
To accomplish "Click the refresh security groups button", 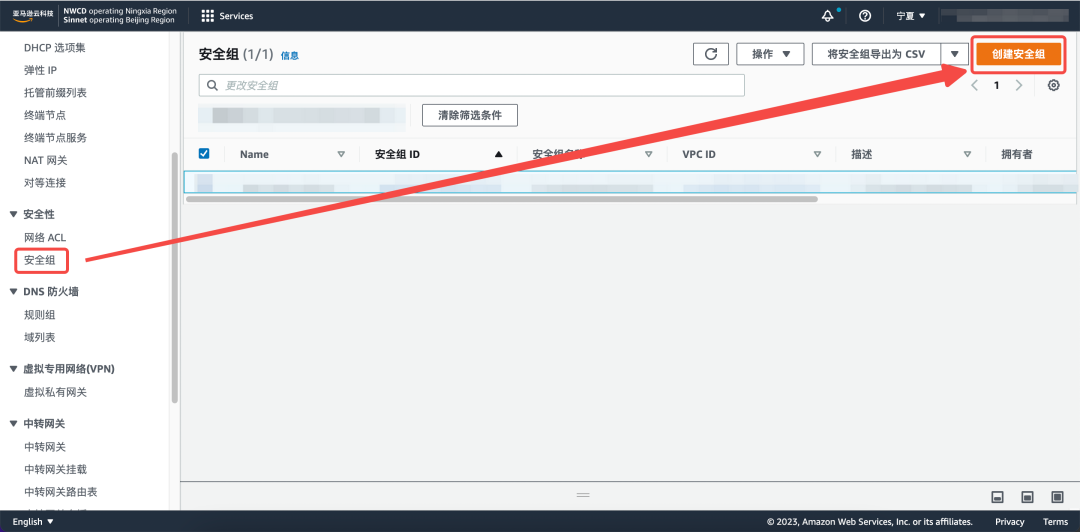I will [x=711, y=54].
